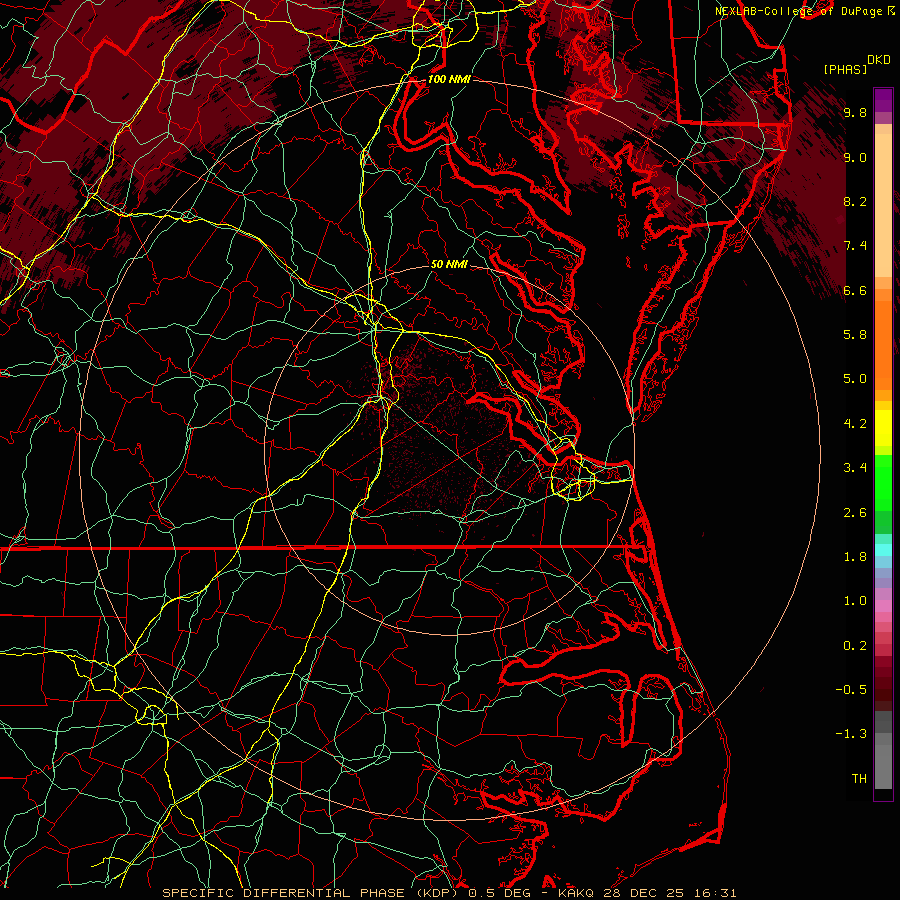Click the -0.5 value on the color scale

pyautogui.click(x=851, y=689)
